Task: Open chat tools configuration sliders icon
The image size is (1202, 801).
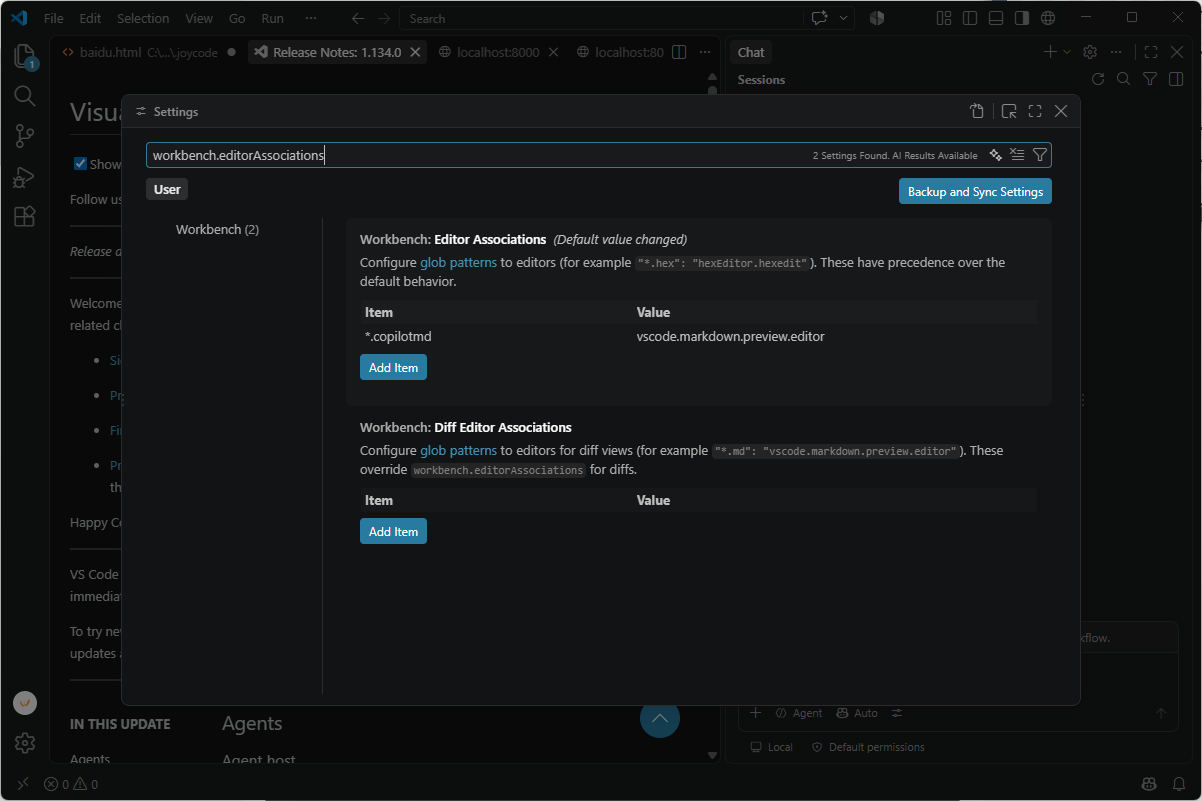Action: coord(897,713)
